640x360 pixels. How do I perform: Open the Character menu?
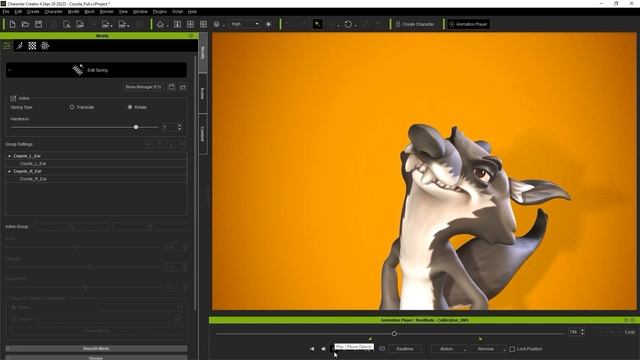pos(53,12)
